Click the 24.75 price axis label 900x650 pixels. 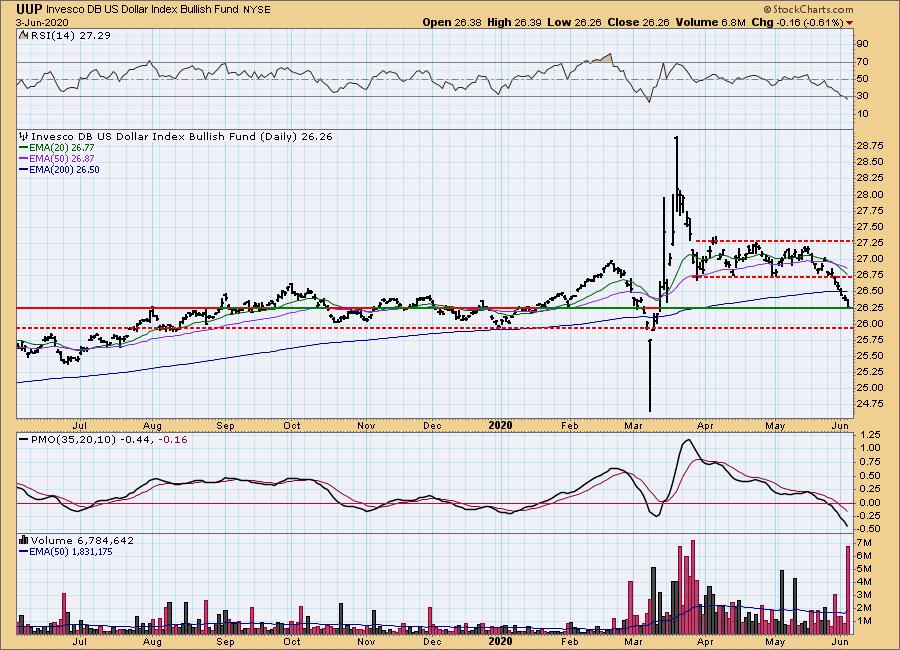tap(870, 404)
